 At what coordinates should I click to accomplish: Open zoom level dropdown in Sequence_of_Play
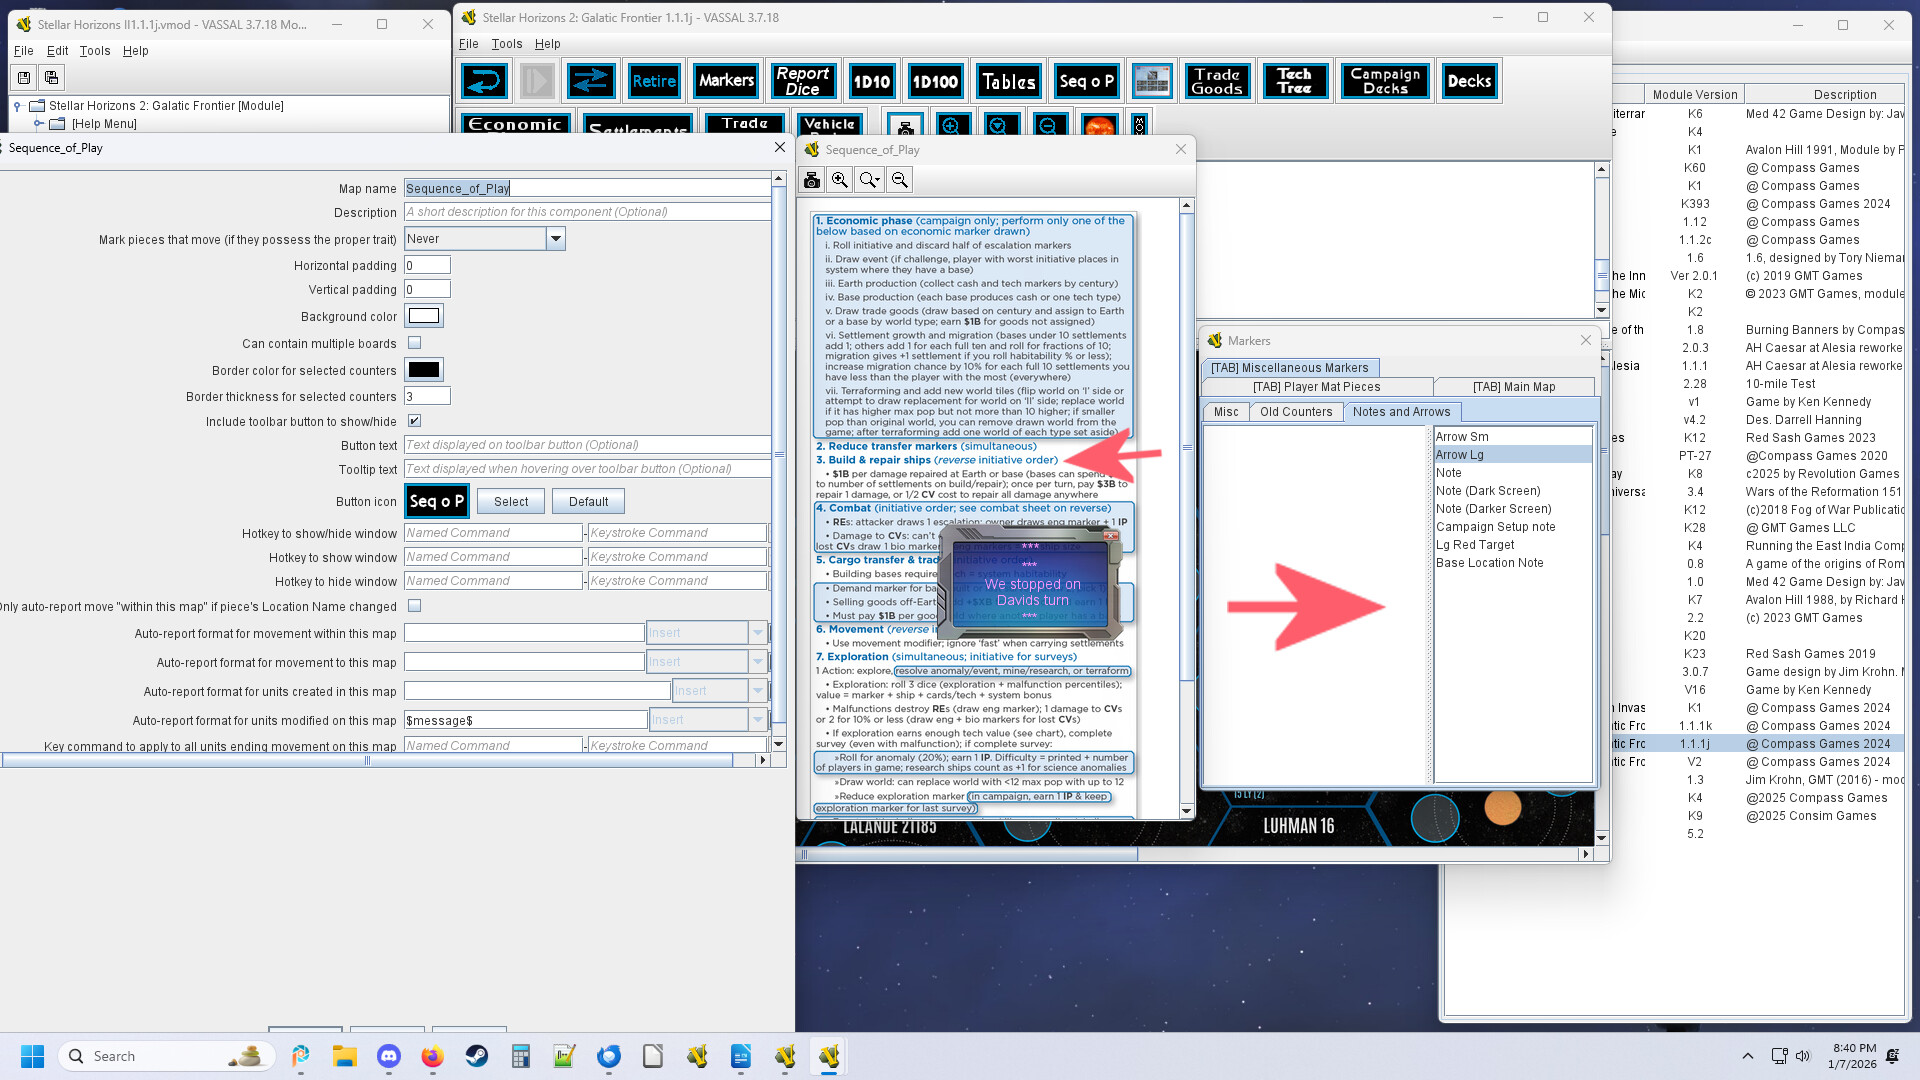point(870,180)
